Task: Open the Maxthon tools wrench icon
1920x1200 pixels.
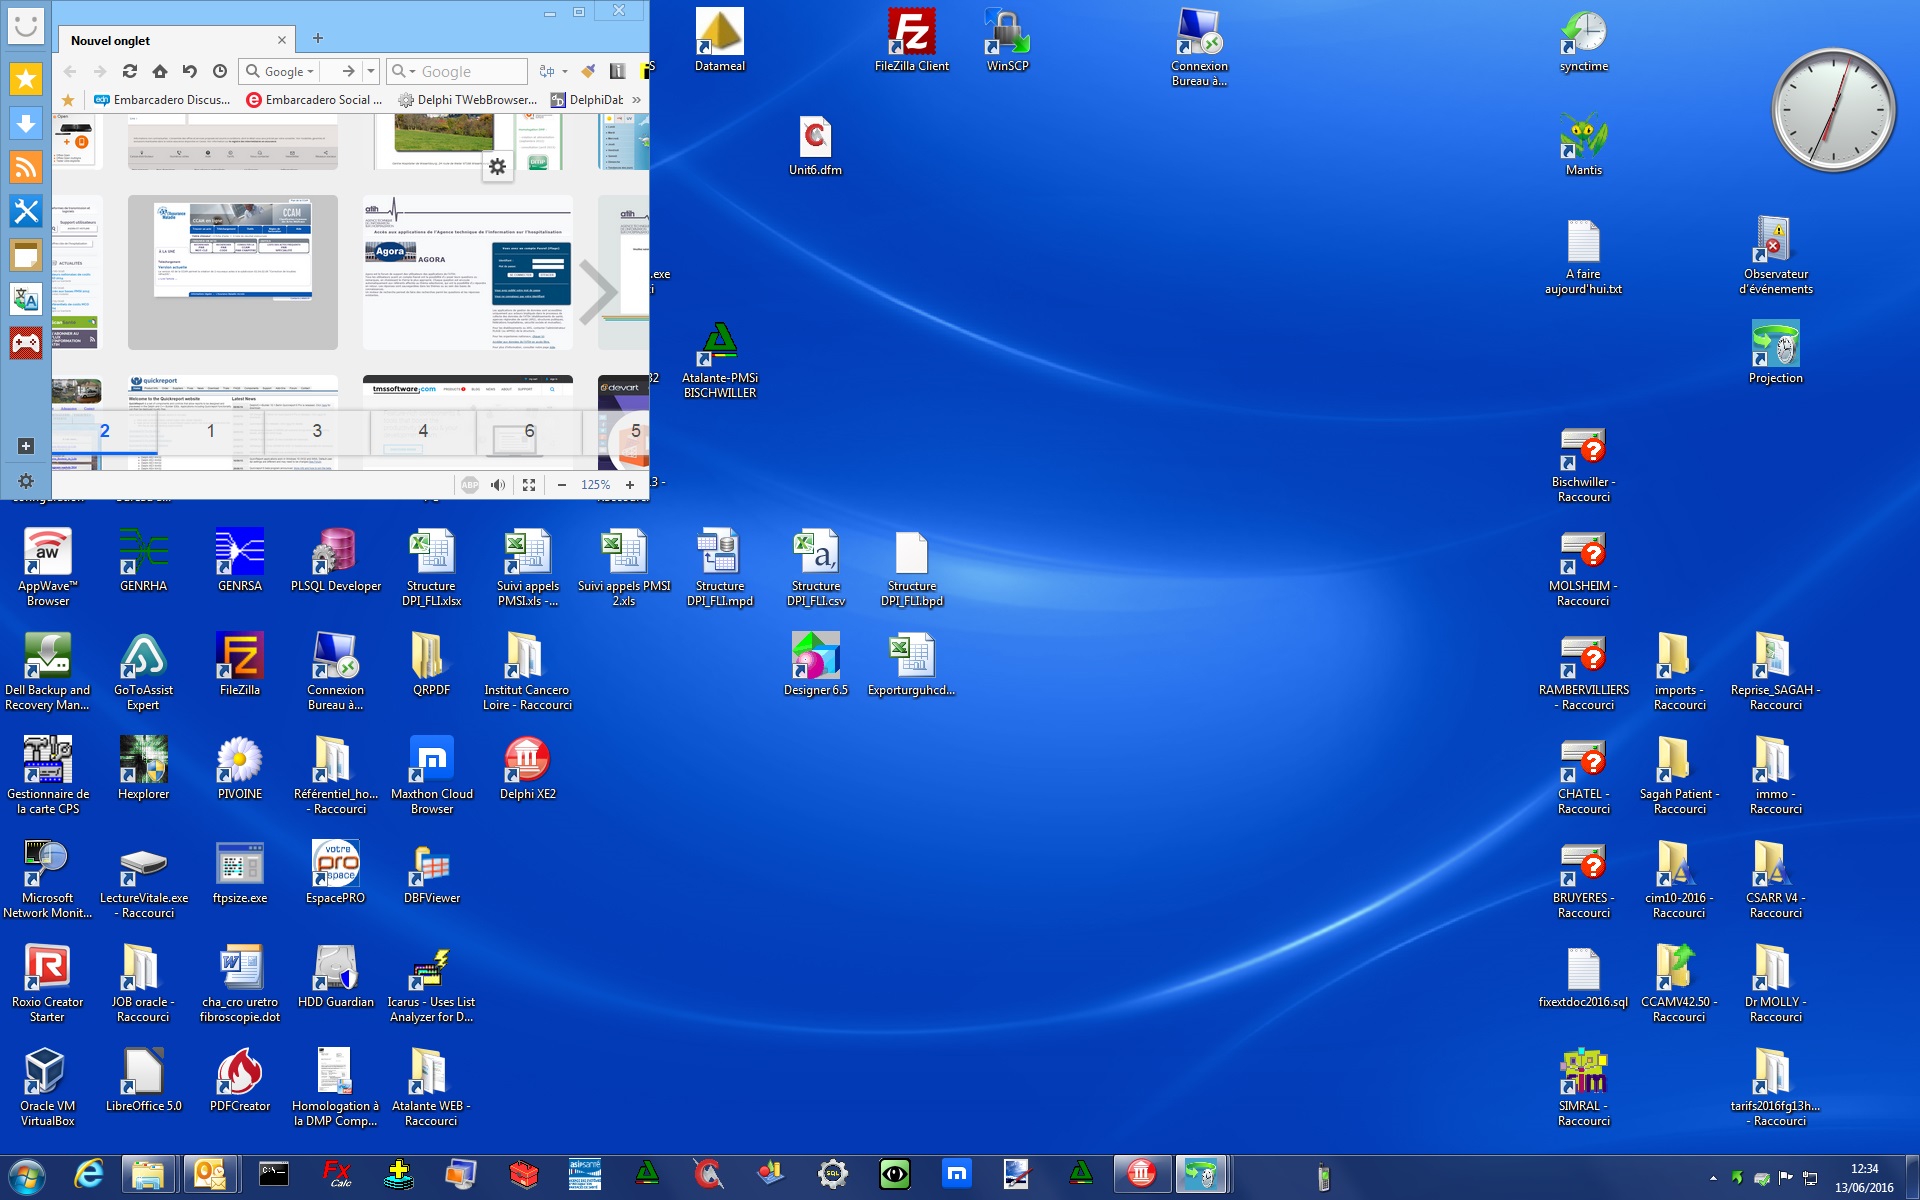Action: pos(26,211)
